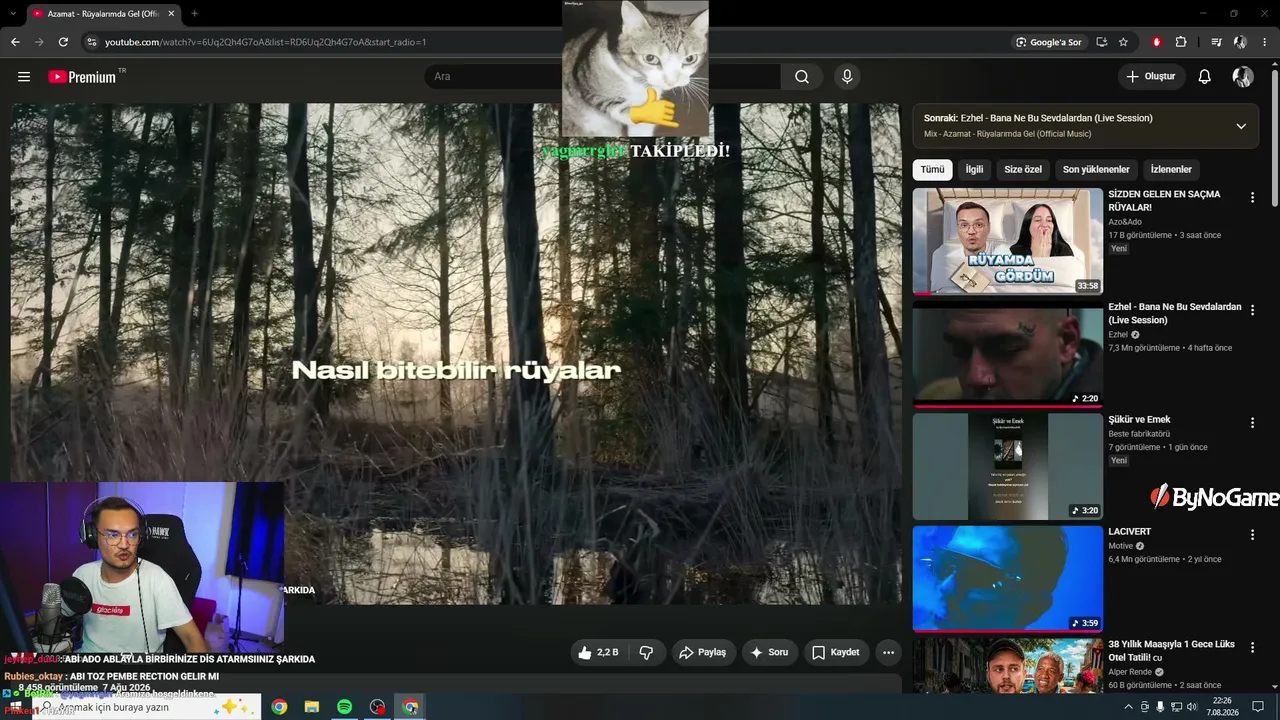Screen dimensions: 1280x720
Task: Click the YouTube search magnifier button
Action: pyautogui.click(x=802, y=77)
